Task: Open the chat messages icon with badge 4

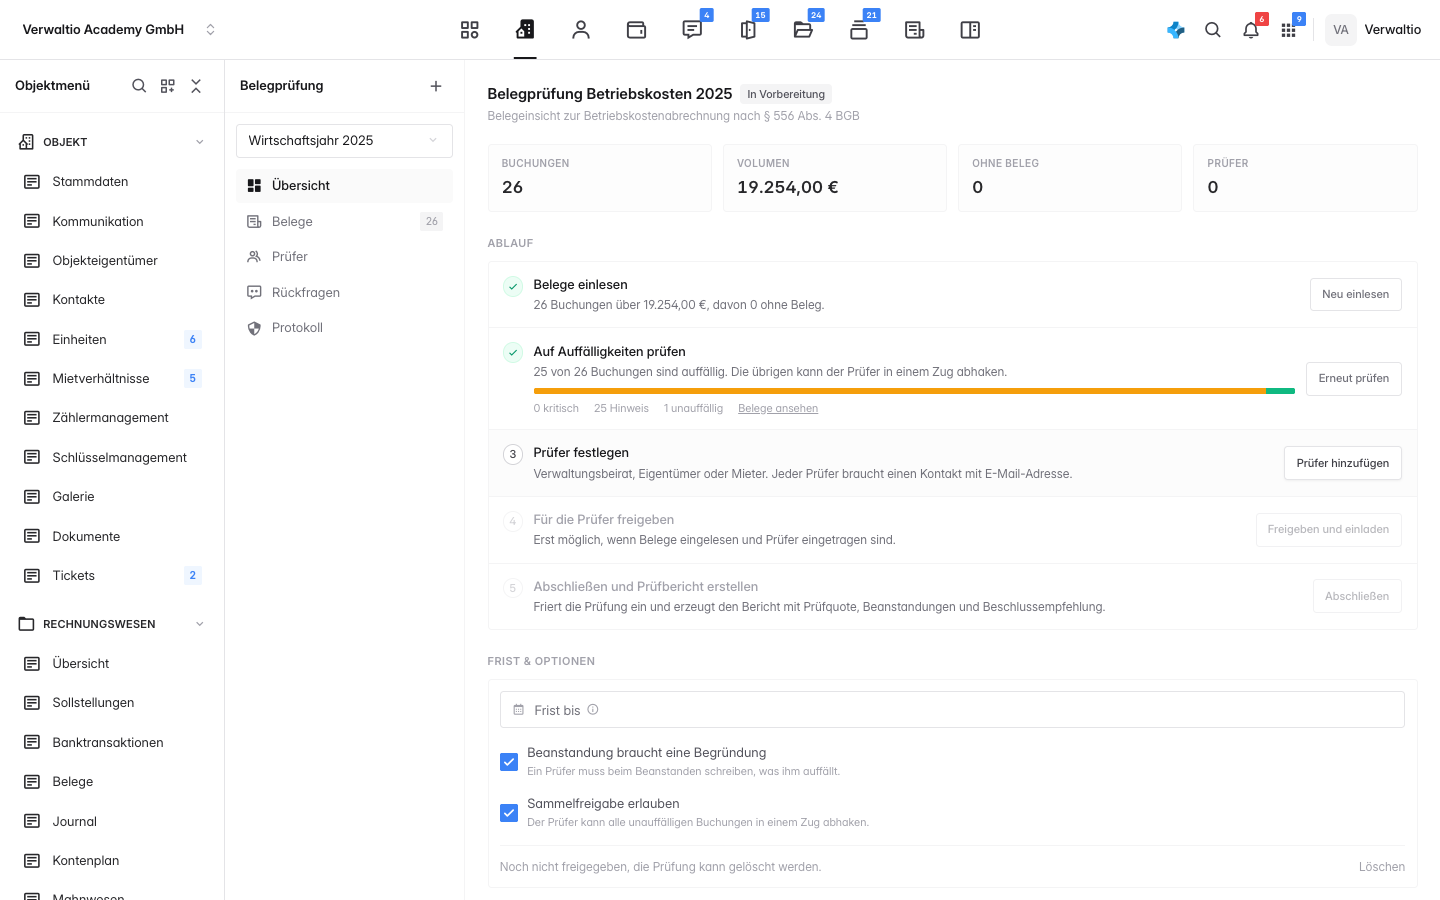Action: click(692, 30)
